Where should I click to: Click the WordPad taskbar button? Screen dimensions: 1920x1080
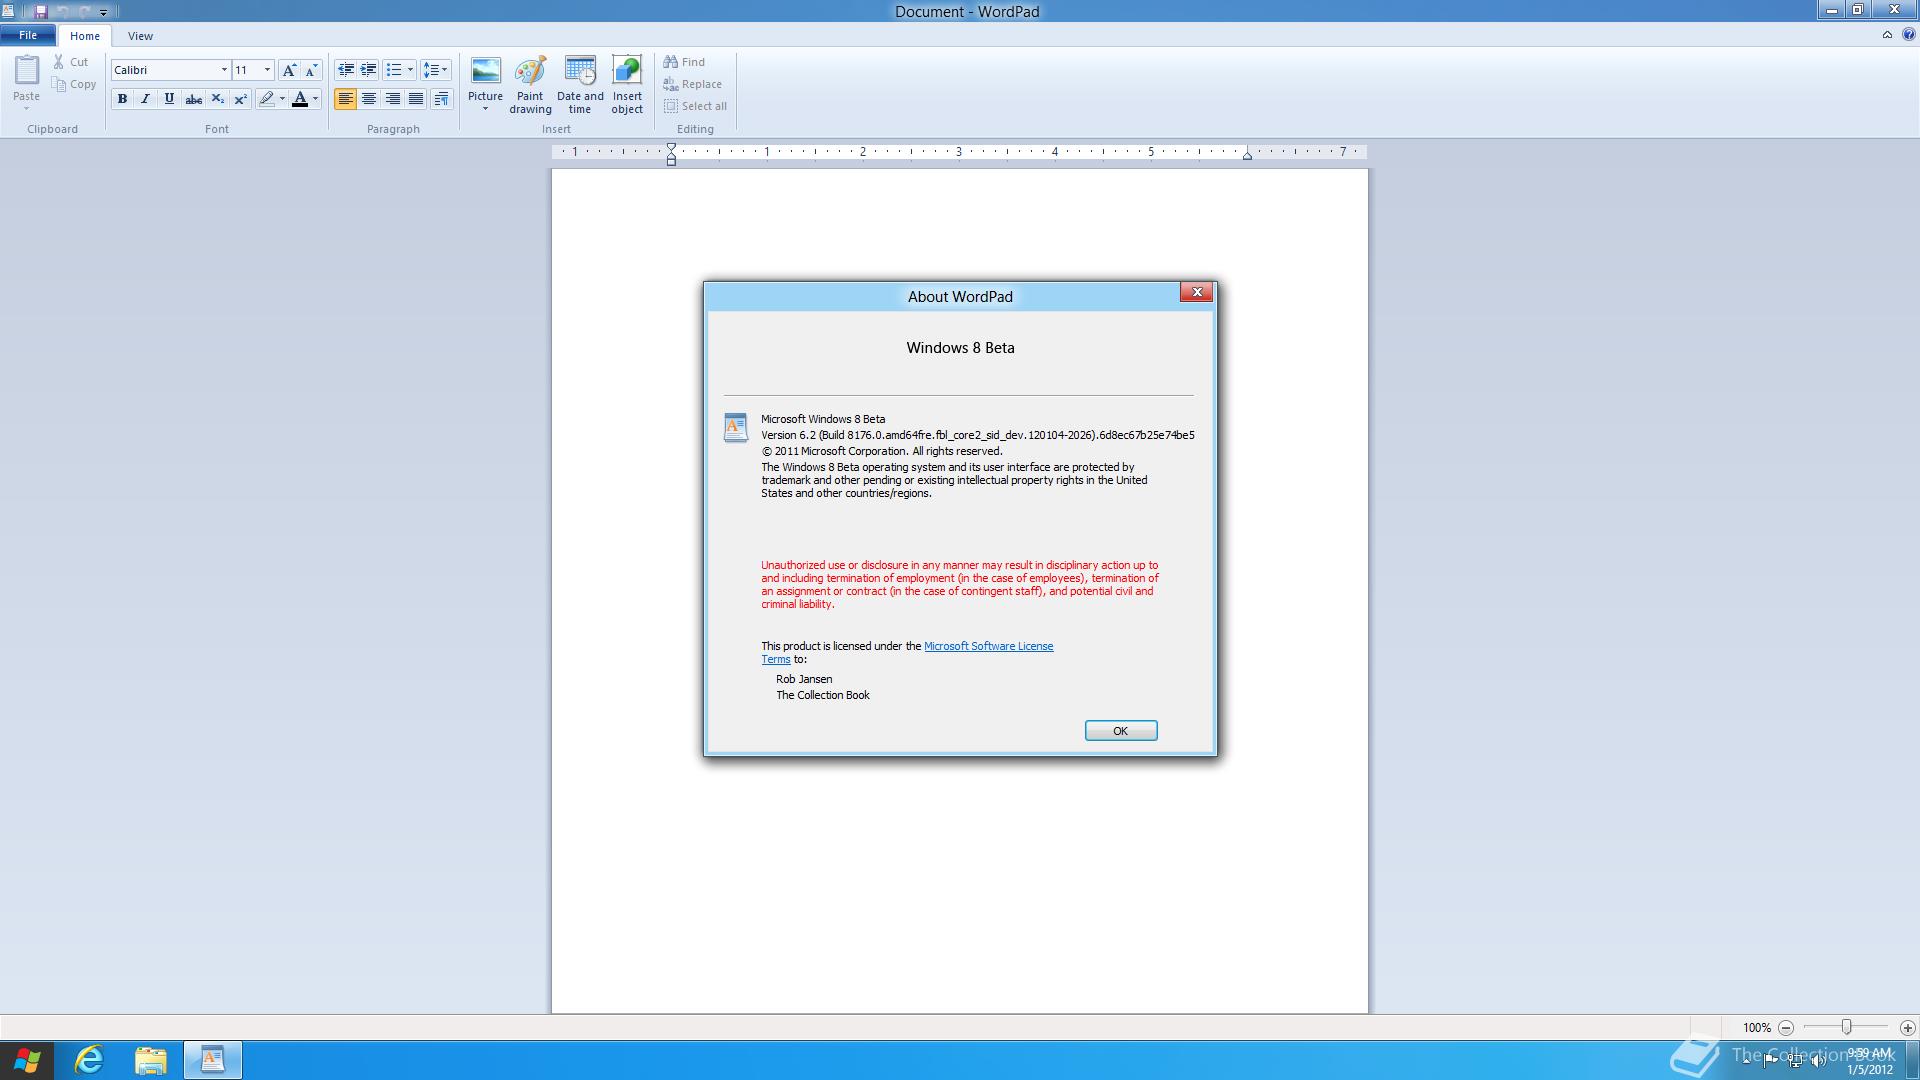tap(213, 1060)
